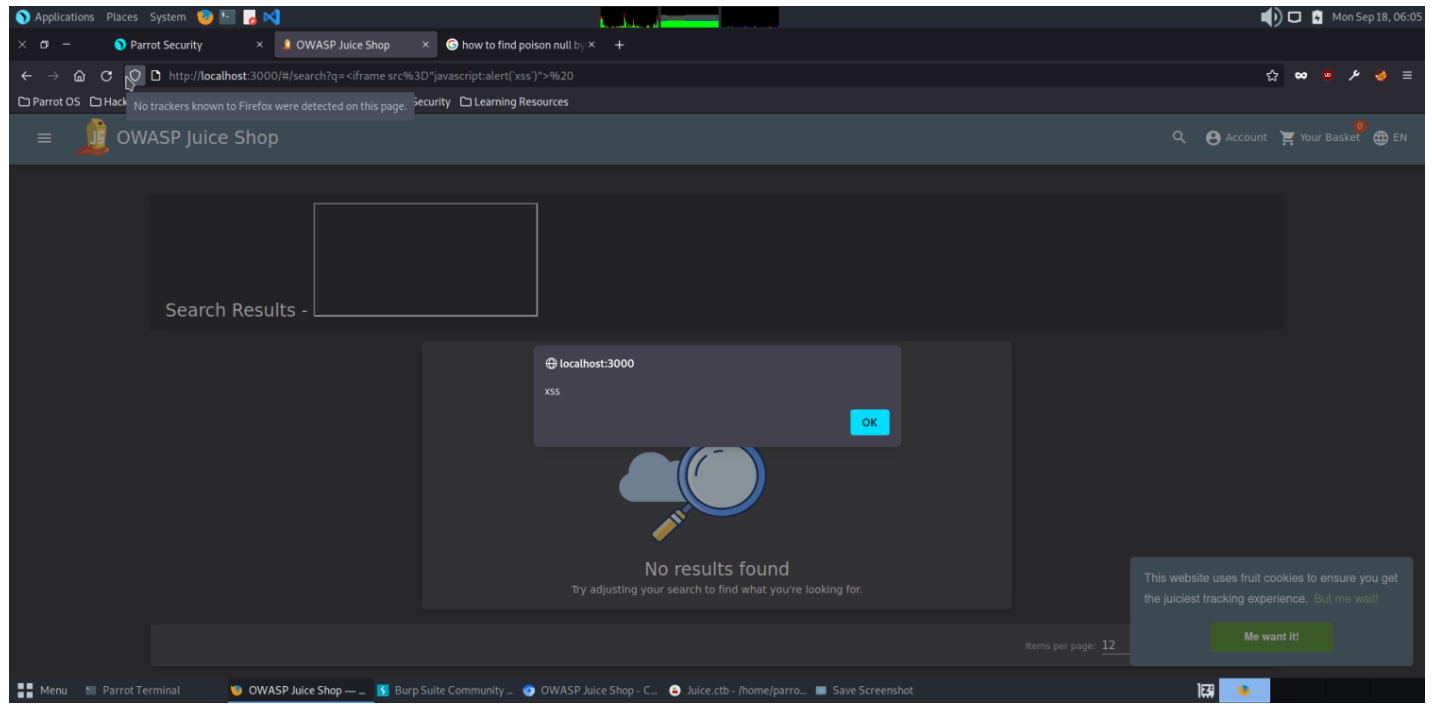
Task: Open the Account menu
Action: click(1236, 138)
